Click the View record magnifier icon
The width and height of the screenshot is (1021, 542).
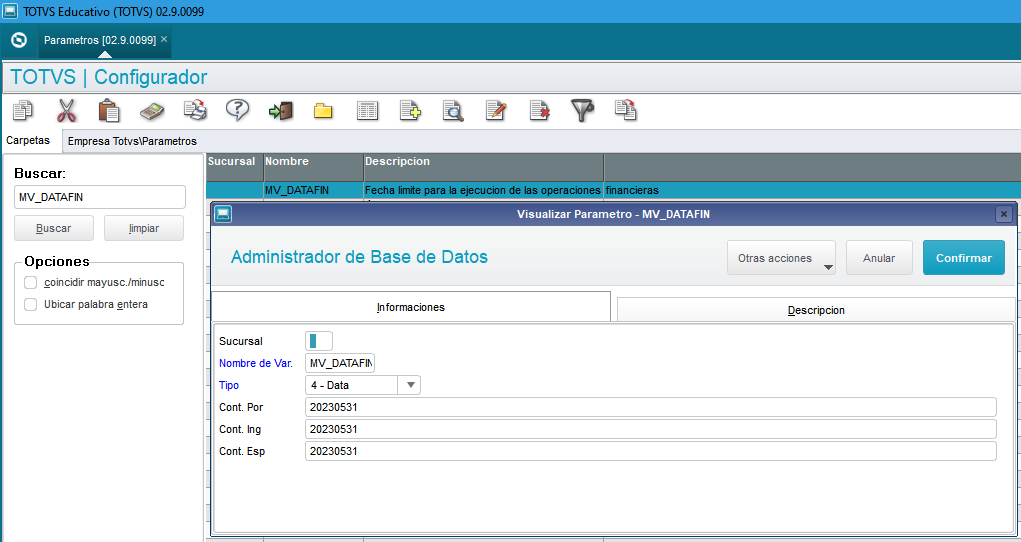click(453, 111)
